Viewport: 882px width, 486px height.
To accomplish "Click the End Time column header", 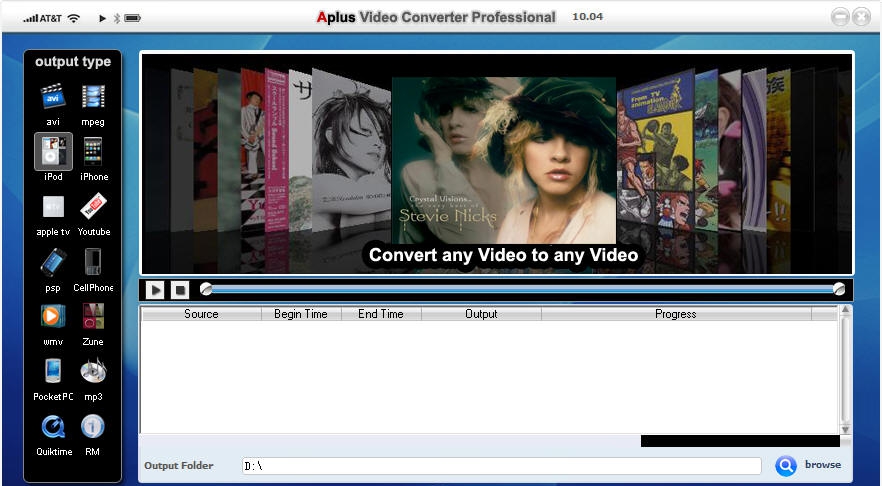I will 381,314.
